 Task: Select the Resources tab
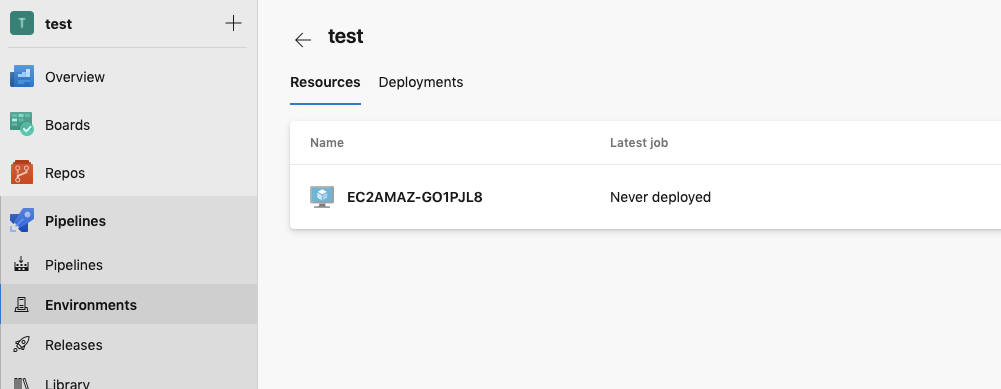(325, 82)
